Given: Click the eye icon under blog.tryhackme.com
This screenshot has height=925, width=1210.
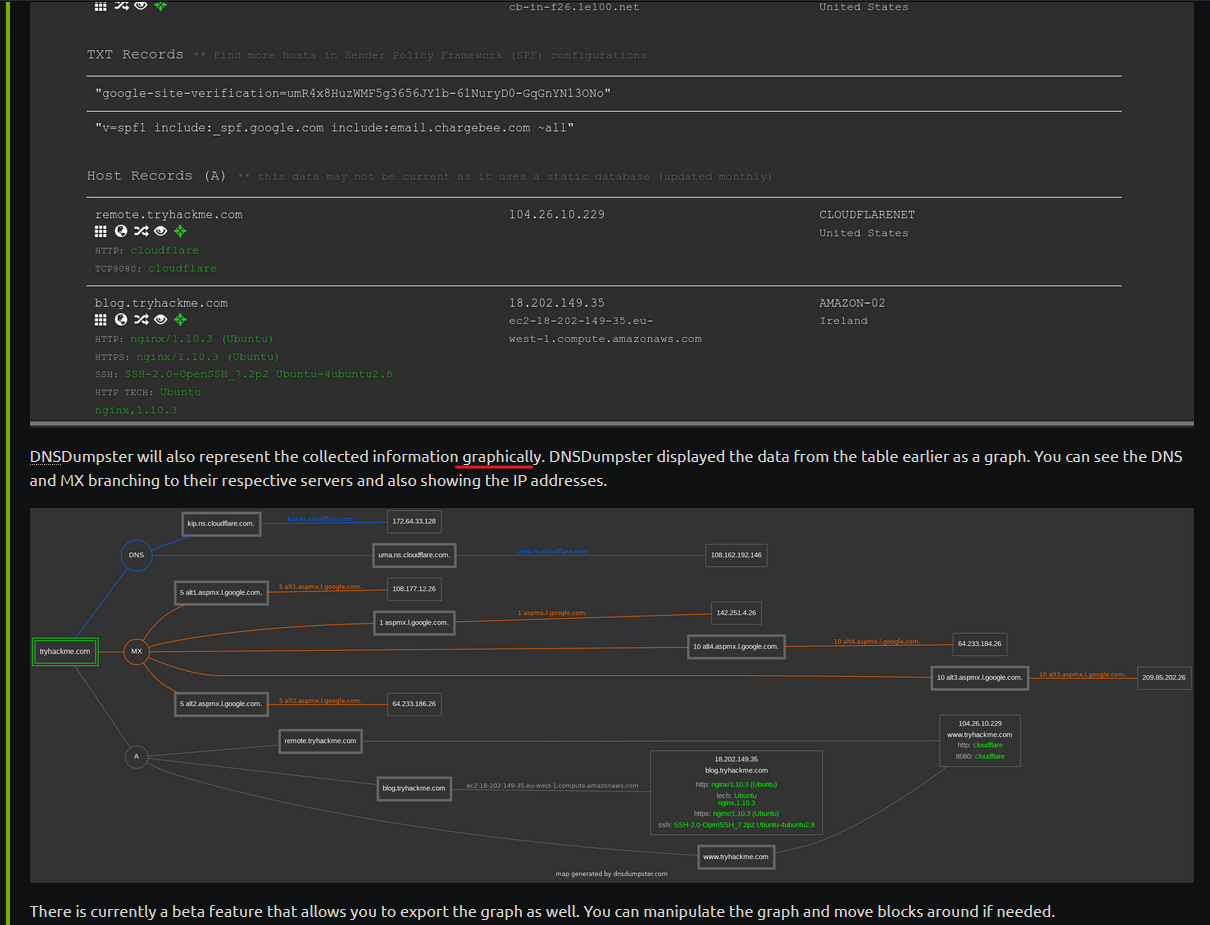Looking at the screenshot, I should point(160,320).
